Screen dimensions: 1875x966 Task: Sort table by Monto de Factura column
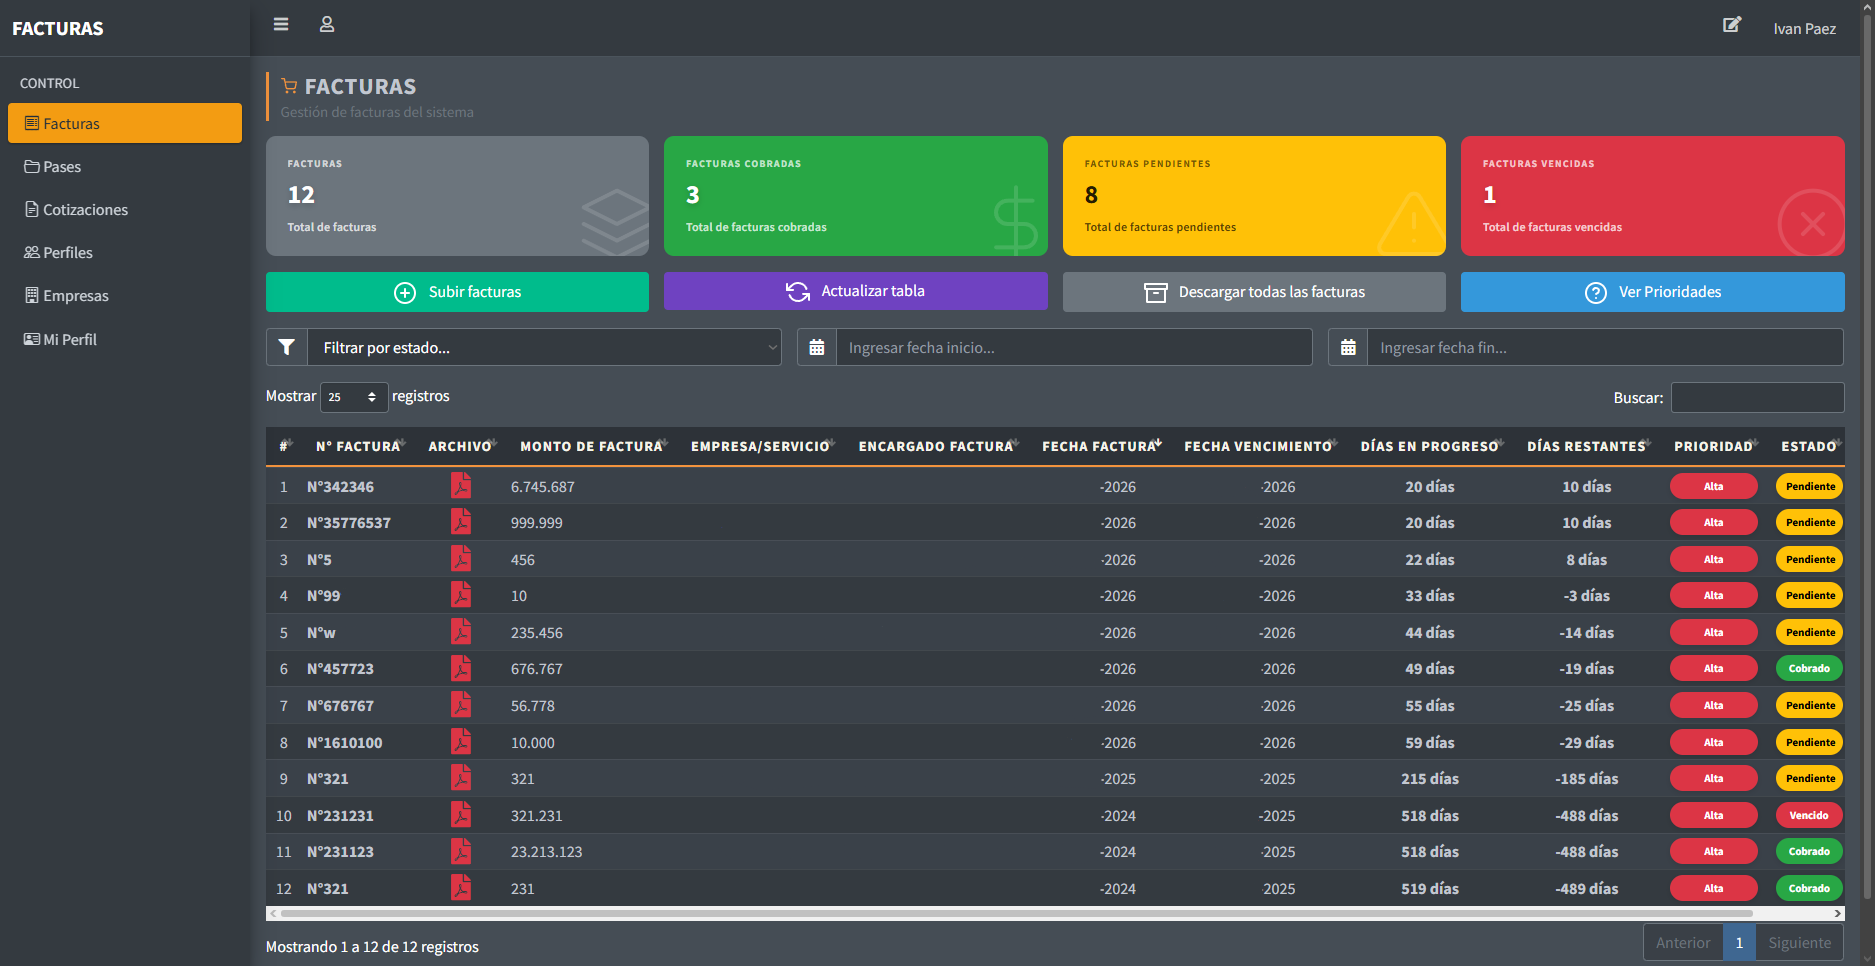tap(594, 446)
